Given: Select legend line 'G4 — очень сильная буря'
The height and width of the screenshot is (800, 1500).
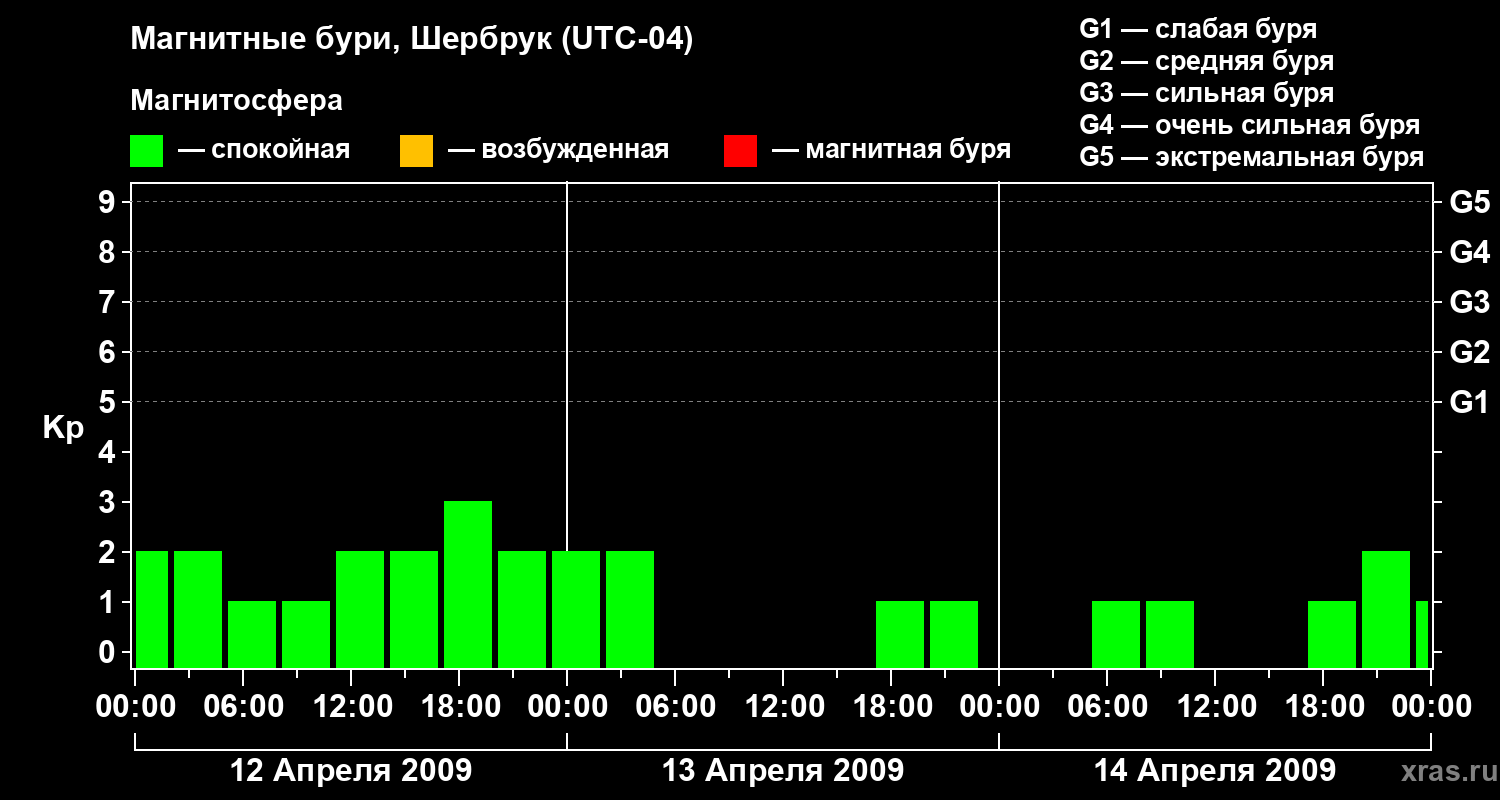Looking at the screenshot, I should (x=1250, y=125).
